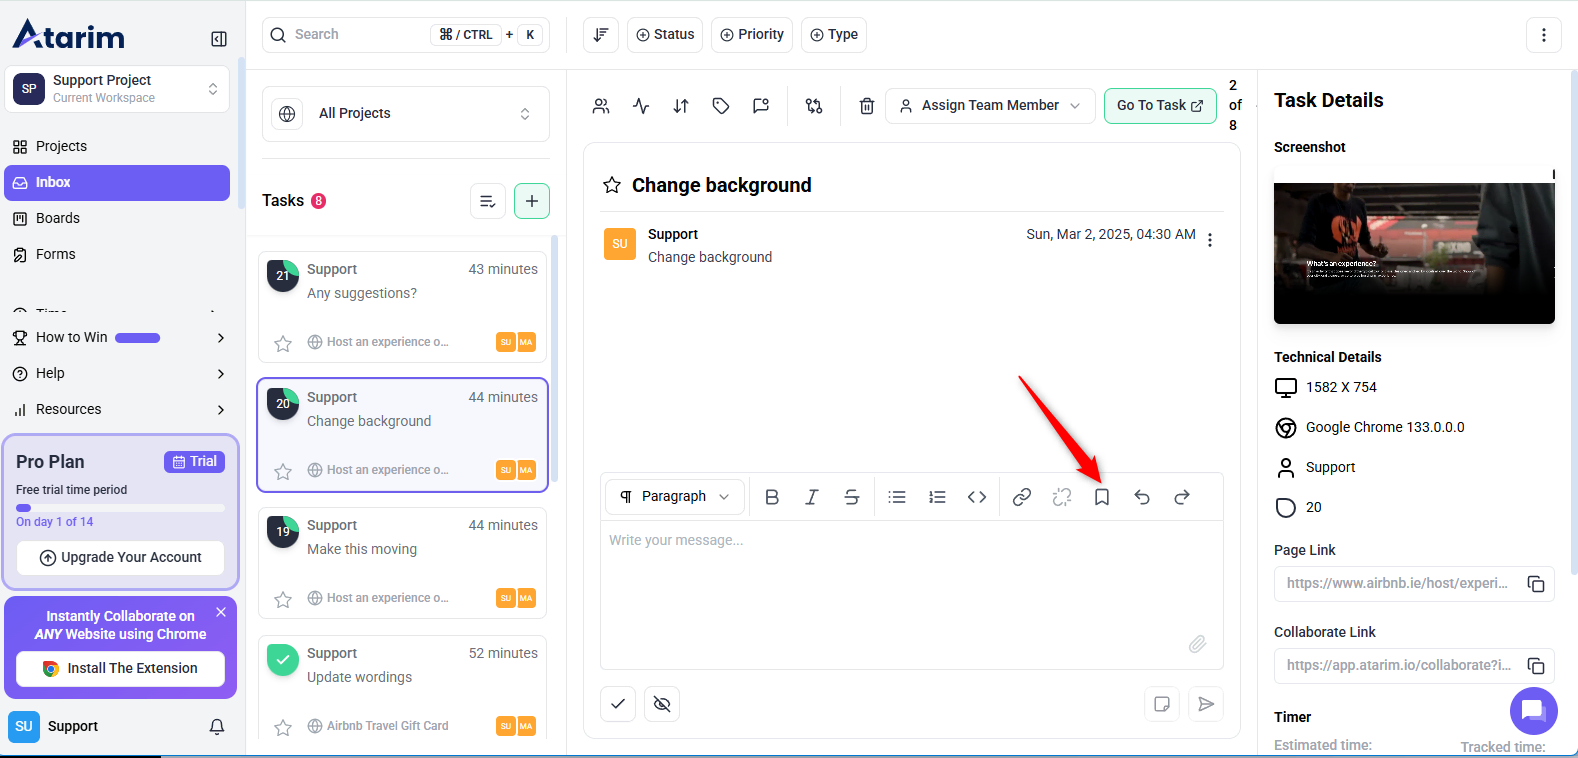
Task: Go to Projects in sidebar
Action: (x=61, y=146)
